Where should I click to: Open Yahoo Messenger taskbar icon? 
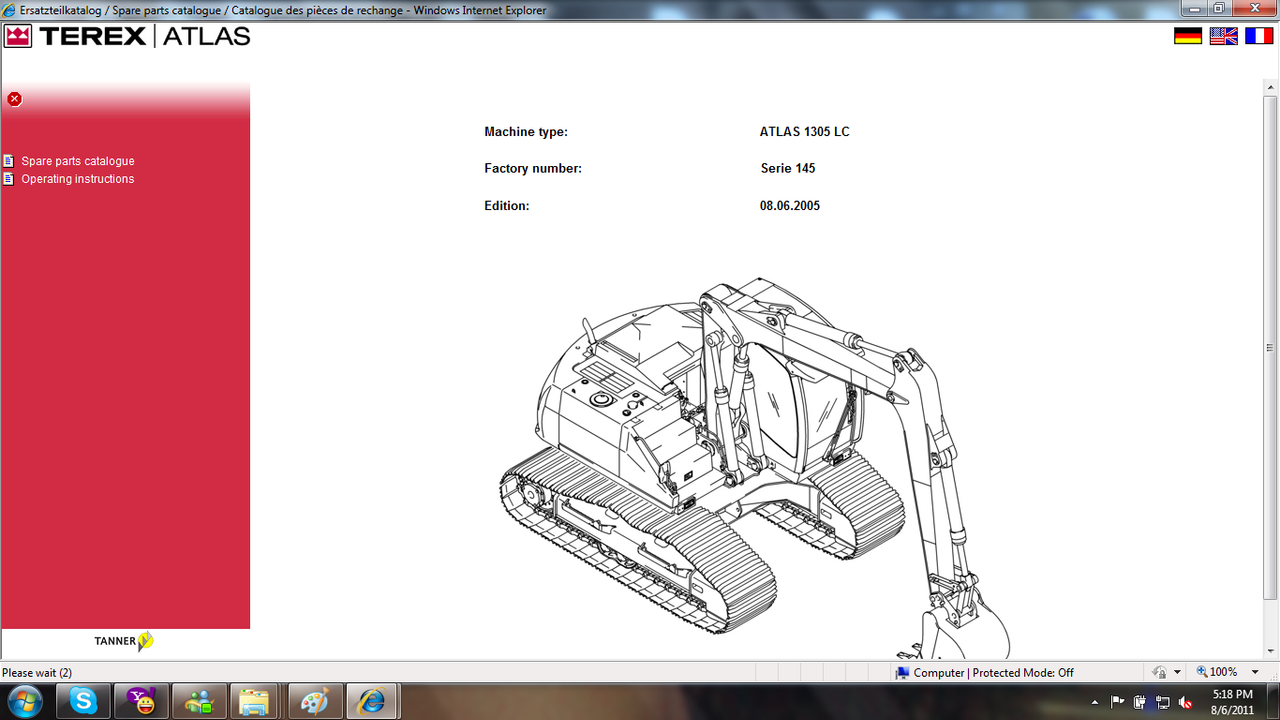click(x=141, y=702)
